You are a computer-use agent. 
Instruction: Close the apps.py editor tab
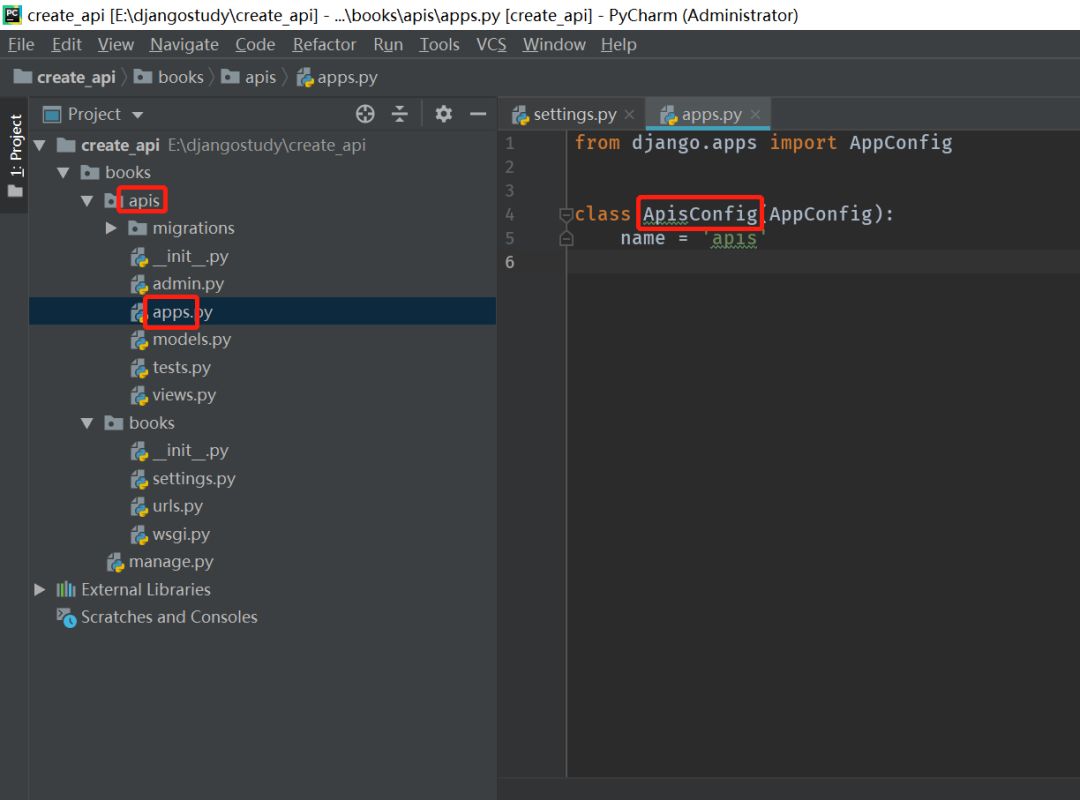756,114
